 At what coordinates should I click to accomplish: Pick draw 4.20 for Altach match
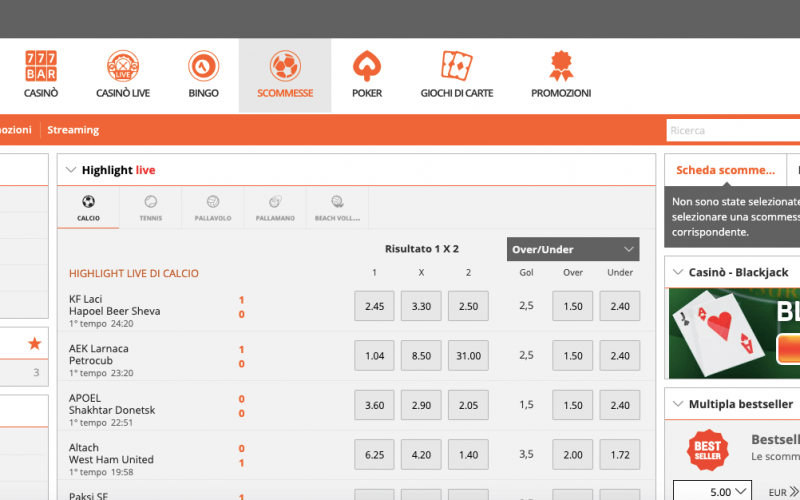[421, 455]
